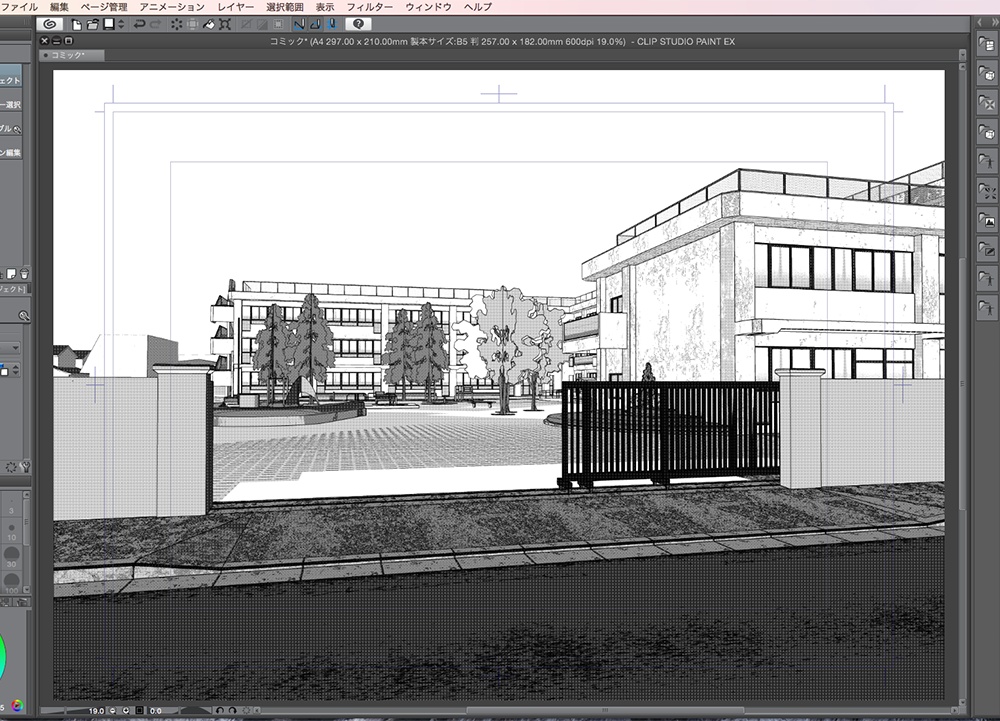Screen dimensions: 1000x721
Task: Open tool property dropdown combo box
Action: click(x=10, y=348)
